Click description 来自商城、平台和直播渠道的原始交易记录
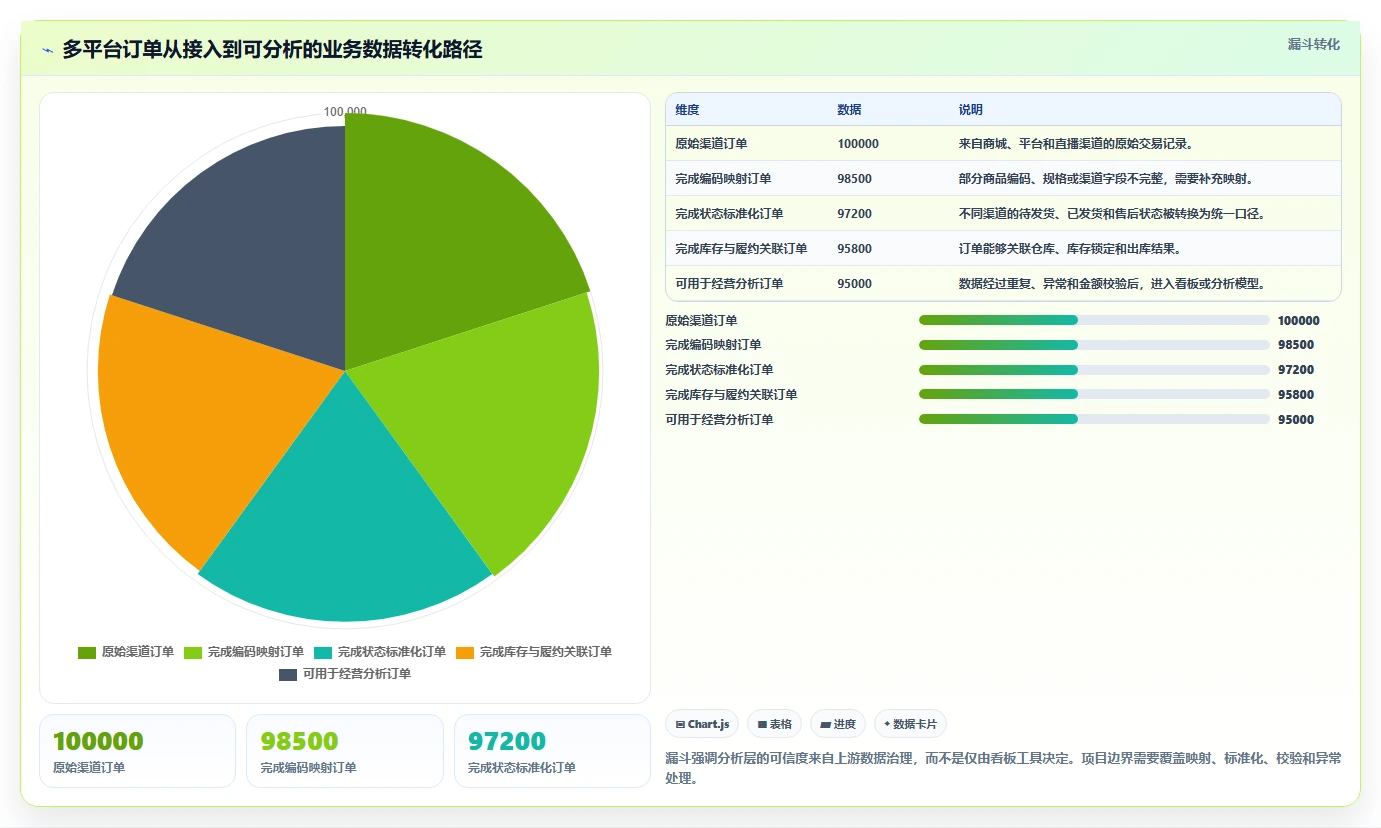The width and height of the screenshot is (1381, 828). pyautogui.click(x=1076, y=144)
